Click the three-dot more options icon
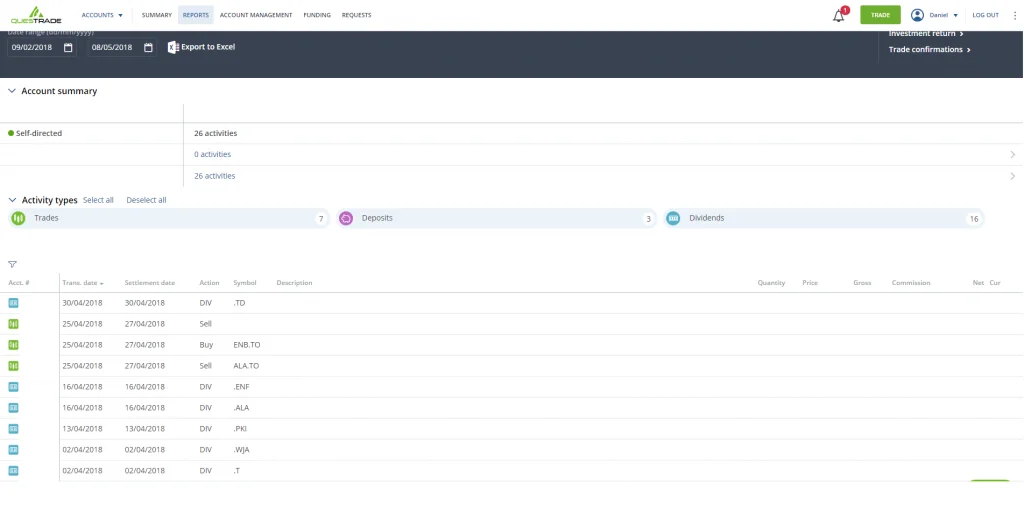The width and height of the screenshot is (1024, 505). pyautogui.click(x=1014, y=15)
